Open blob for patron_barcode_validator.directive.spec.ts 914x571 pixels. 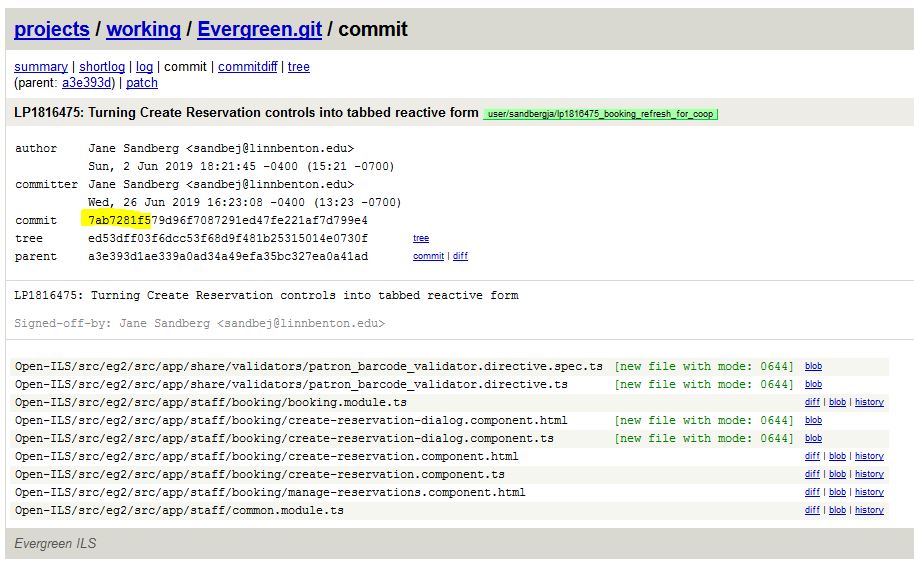(813, 367)
